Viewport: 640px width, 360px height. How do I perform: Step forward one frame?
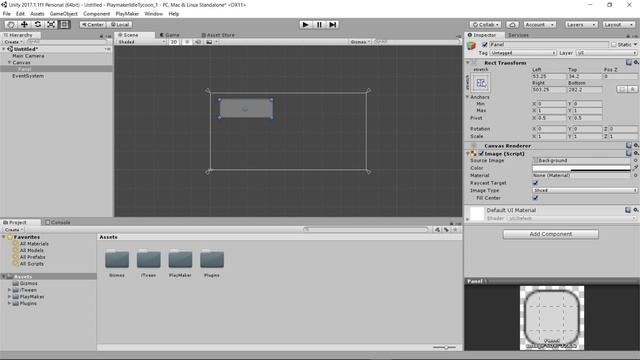(333, 24)
